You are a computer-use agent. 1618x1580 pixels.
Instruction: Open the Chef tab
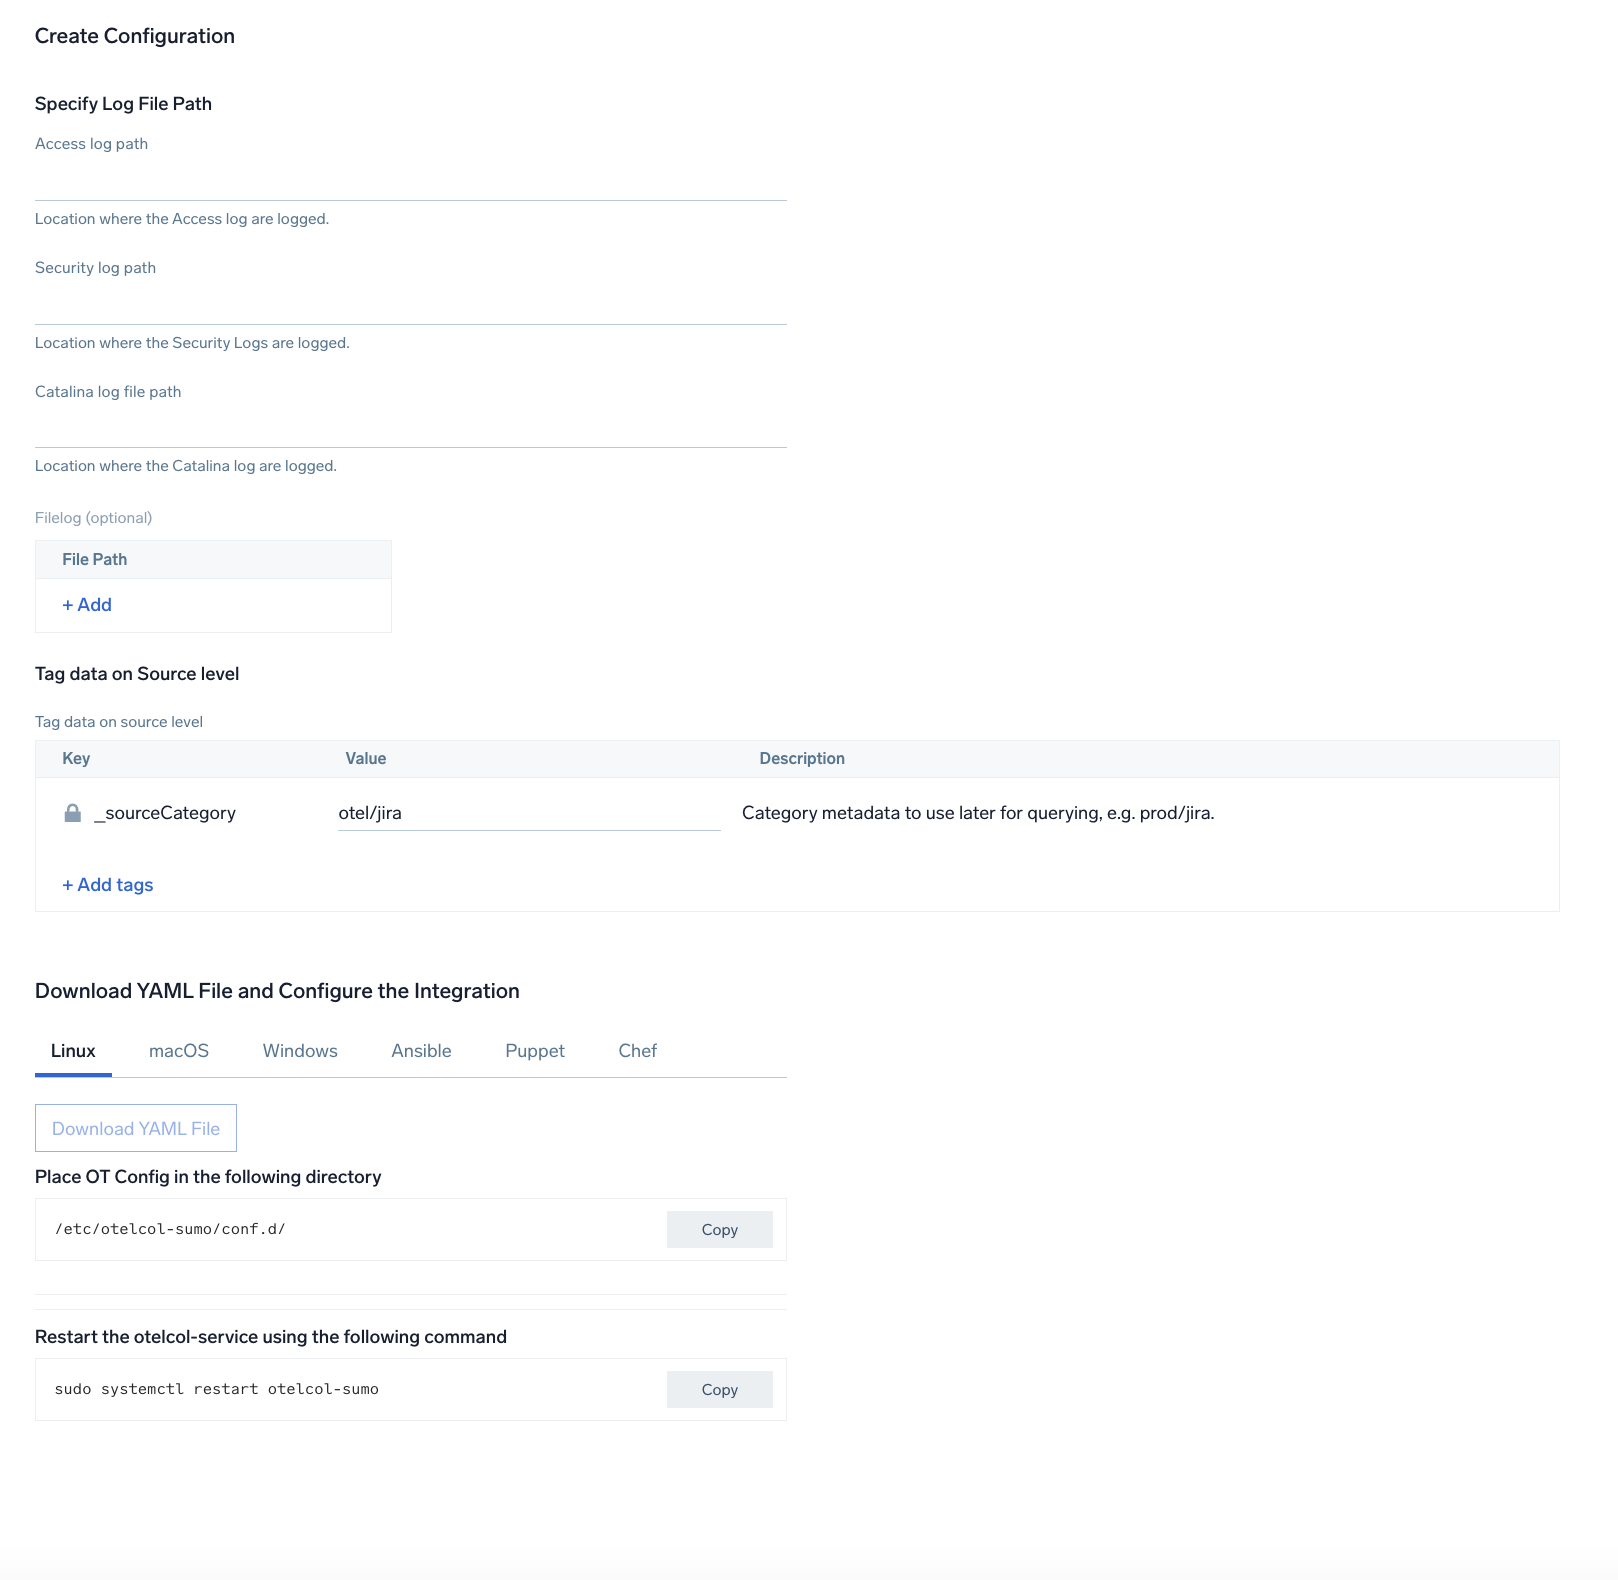click(638, 1051)
